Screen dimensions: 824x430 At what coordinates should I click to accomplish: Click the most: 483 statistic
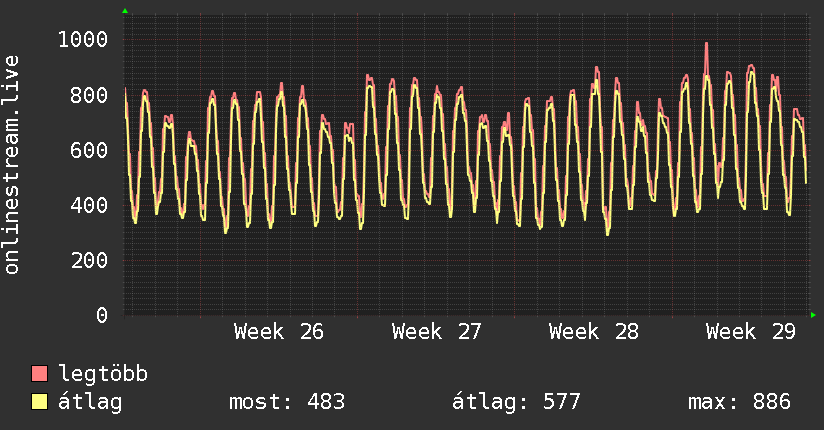[x=287, y=402]
